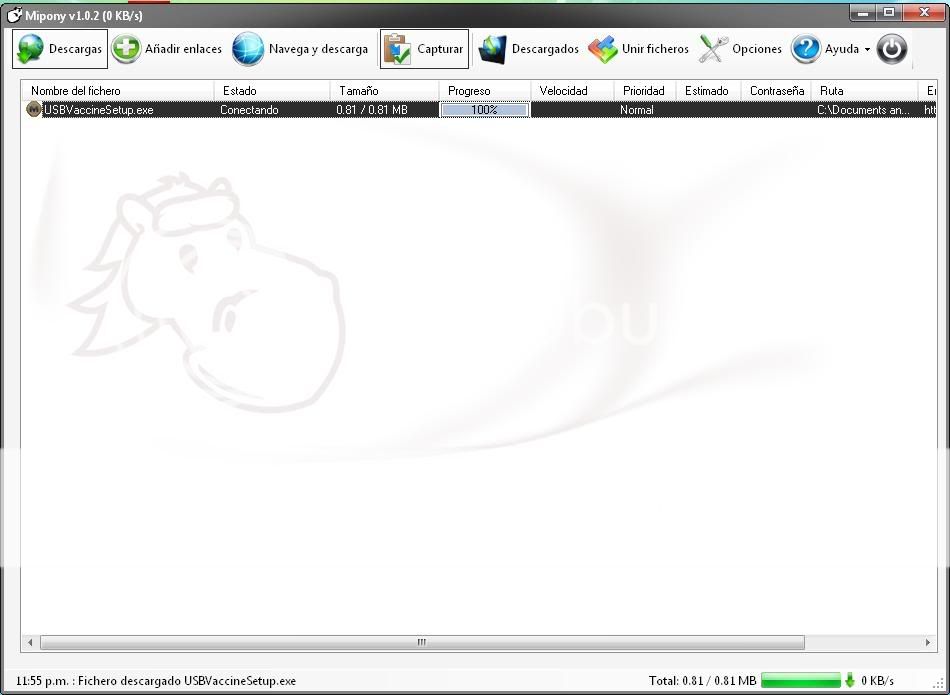The width and height of the screenshot is (950, 695).
Task: Click the horizontal scrollbar thumb
Action: point(422,642)
